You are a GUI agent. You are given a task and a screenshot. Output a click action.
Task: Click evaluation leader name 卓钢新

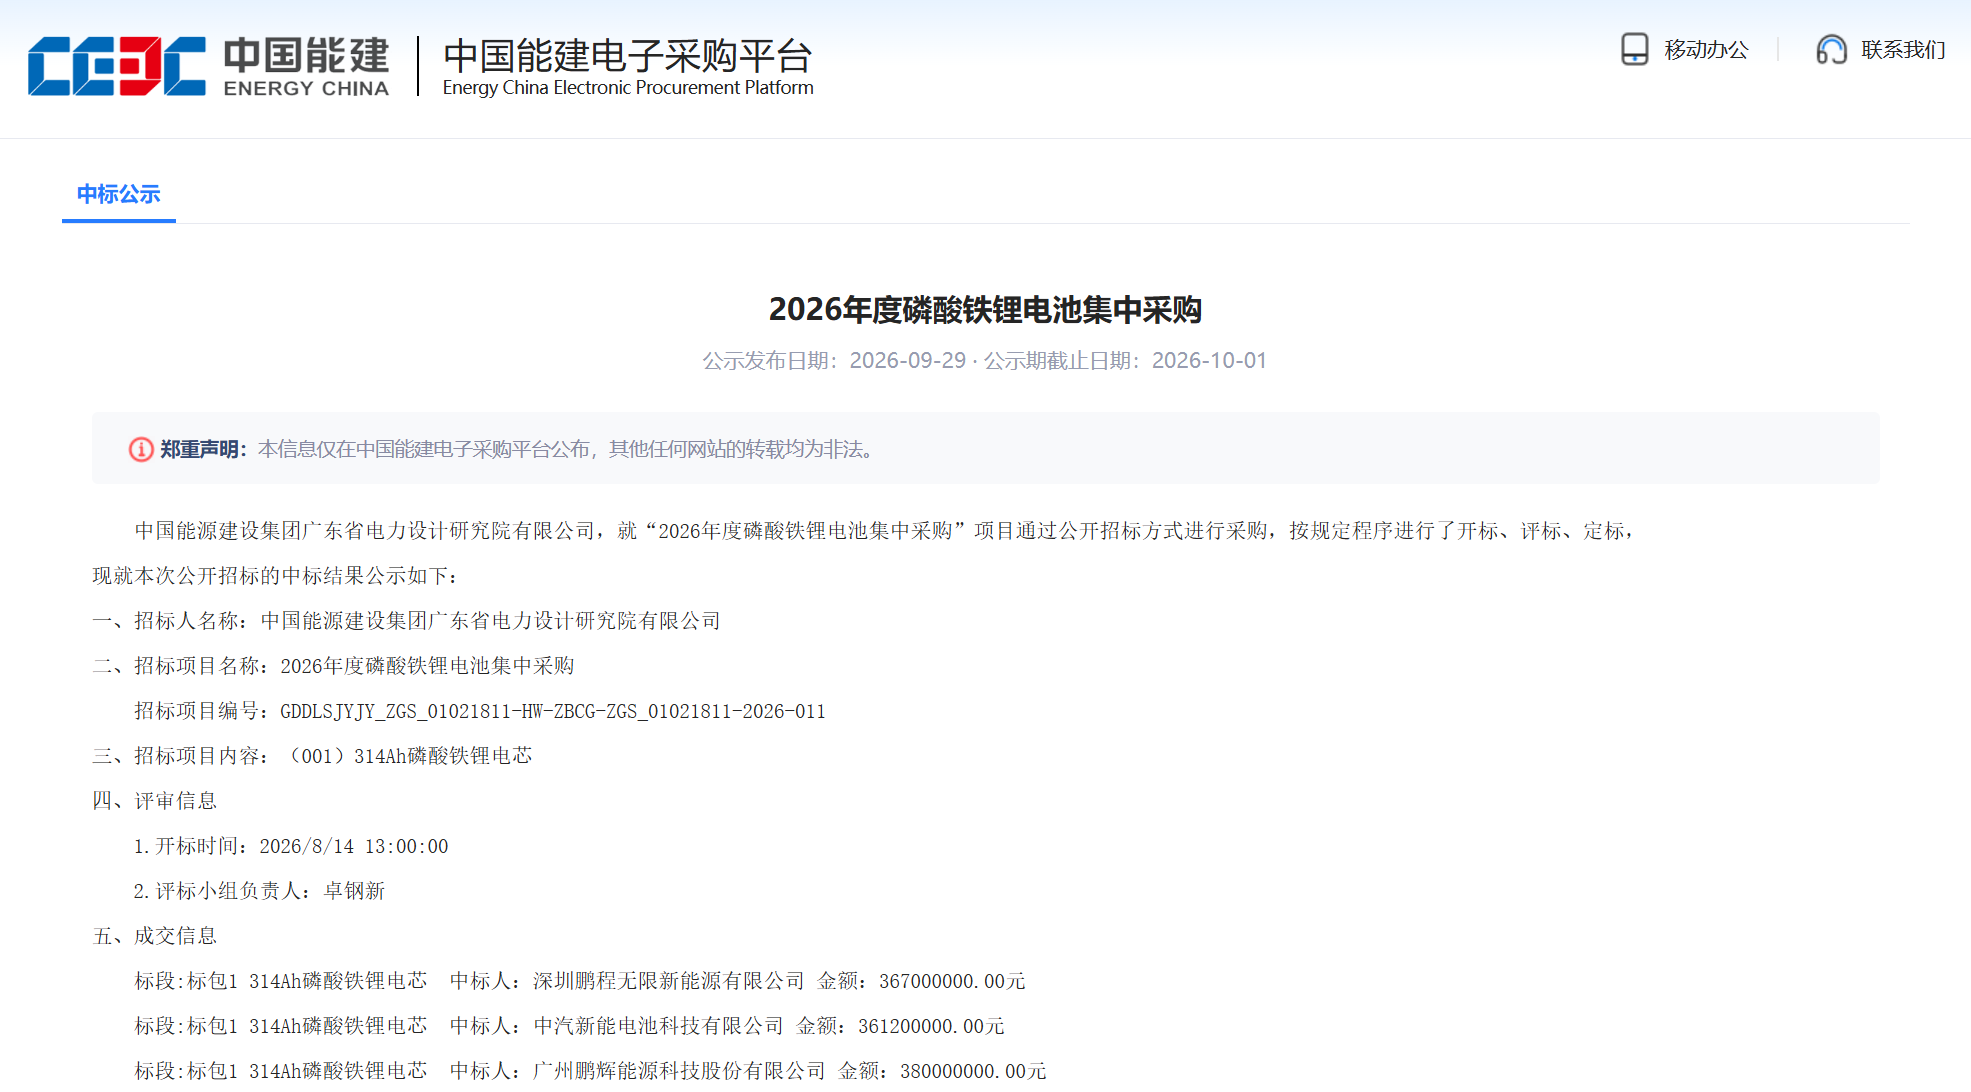354,891
